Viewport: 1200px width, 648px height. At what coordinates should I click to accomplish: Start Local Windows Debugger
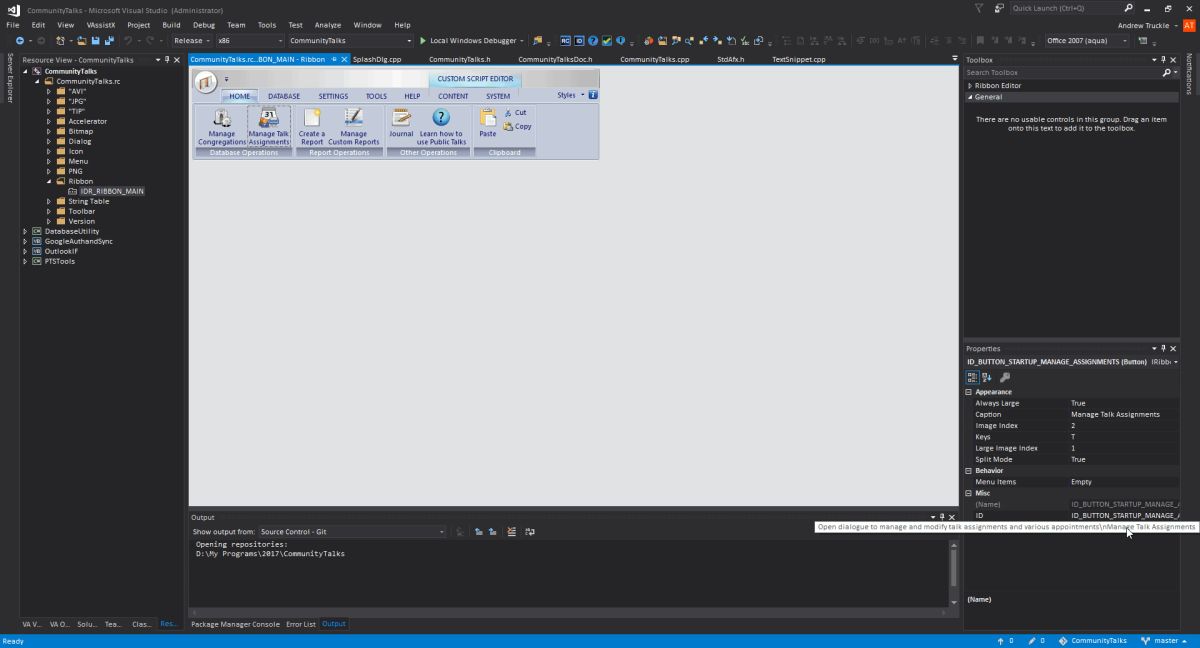(x=472, y=41)
